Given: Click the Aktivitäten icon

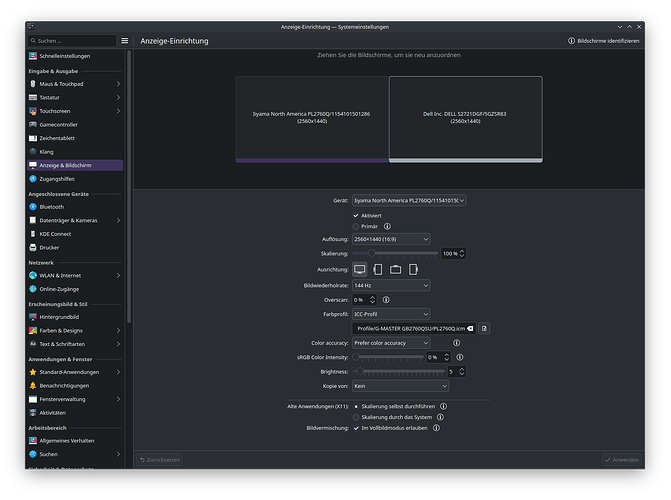Looking at the screenshot, I should (33, 413).
